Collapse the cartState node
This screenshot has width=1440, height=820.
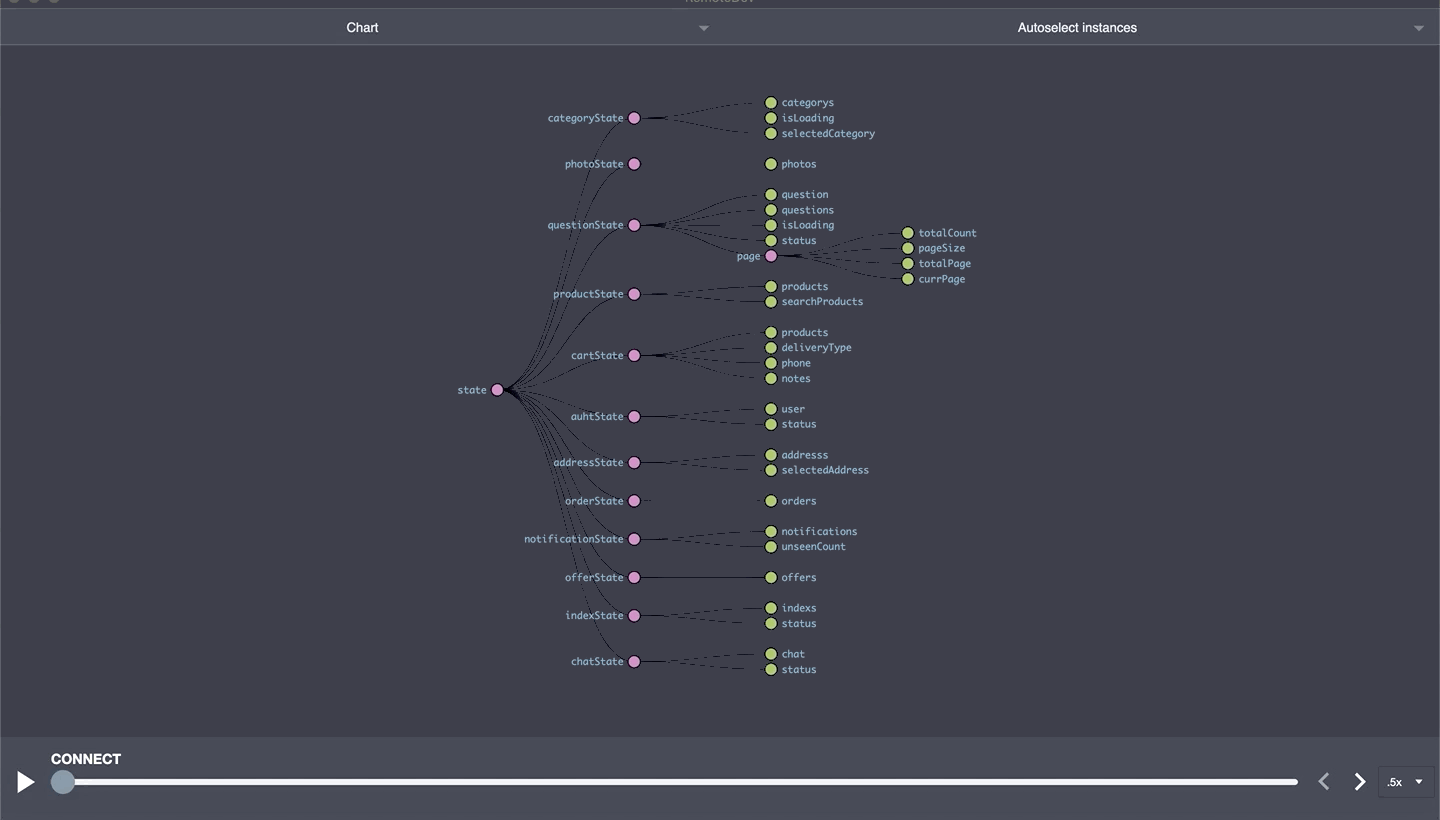pos(634,355)
